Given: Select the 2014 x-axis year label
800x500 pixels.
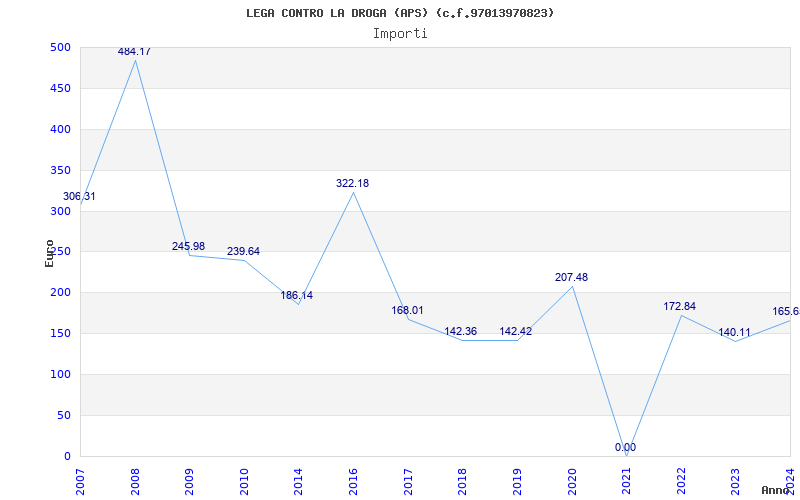Looking at the screenshot, I should point(298,482).
